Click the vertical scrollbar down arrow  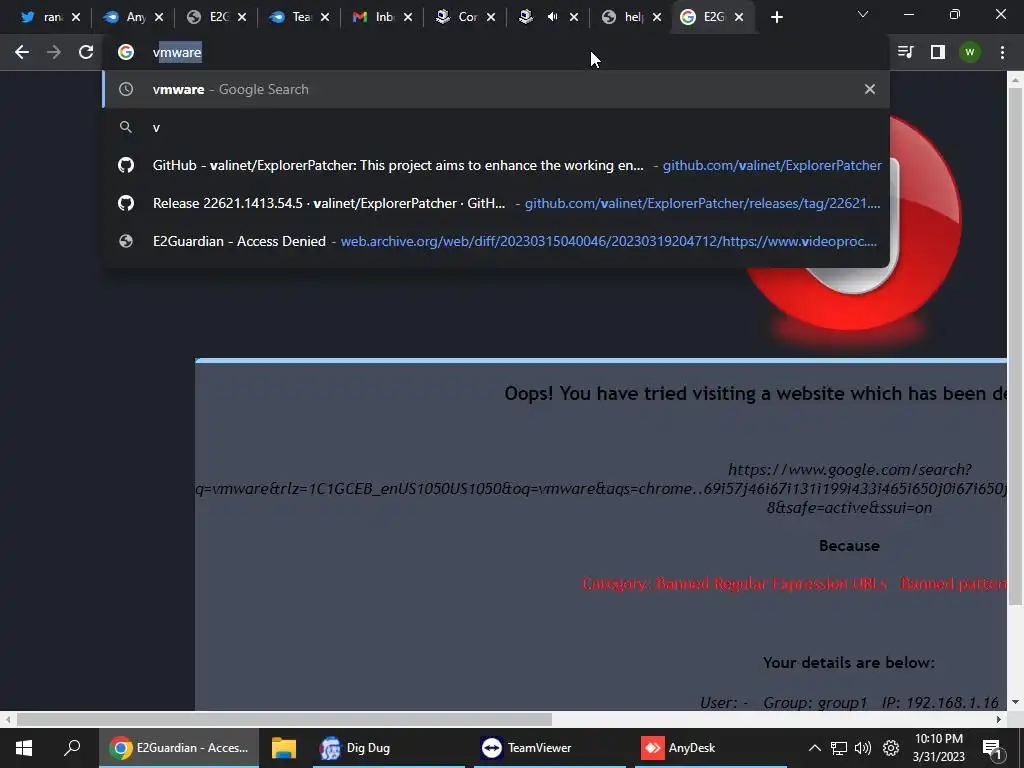1015,702
